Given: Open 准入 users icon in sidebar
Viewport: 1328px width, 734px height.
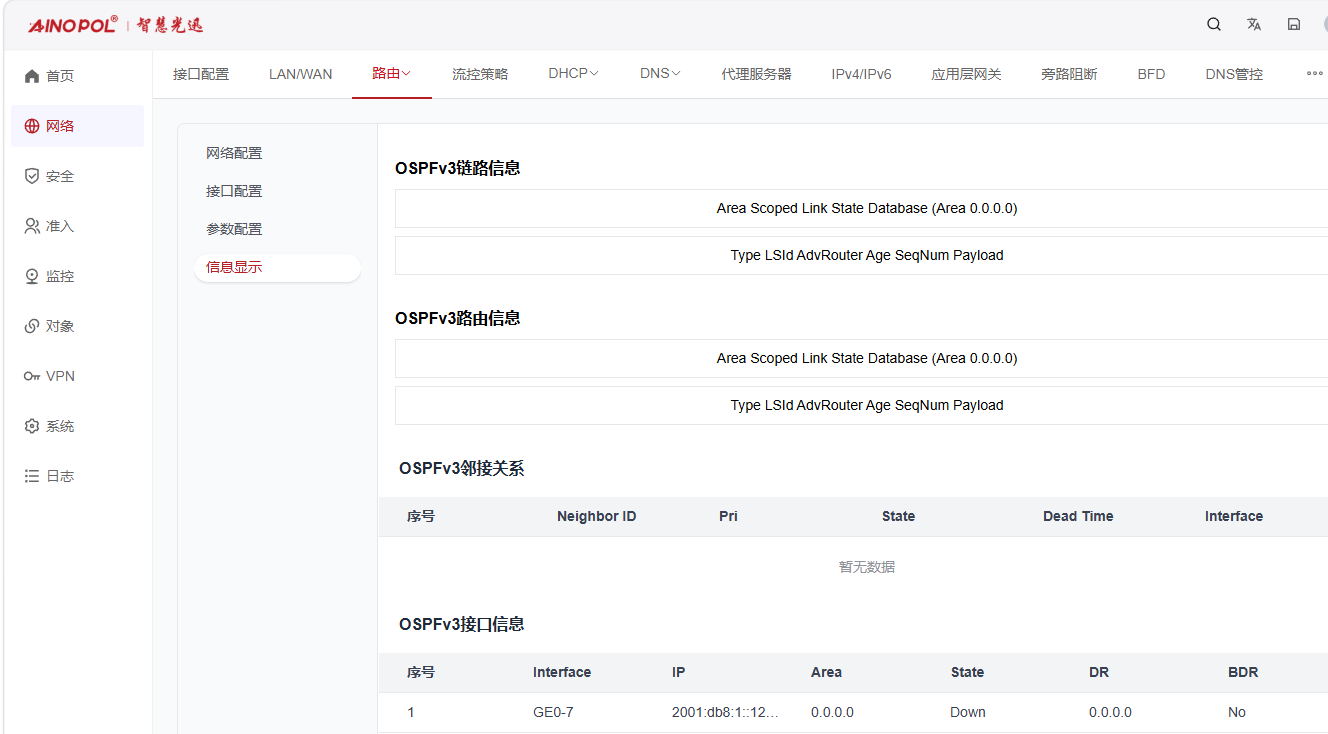Looking at the screenshot, I should point(32,226).
